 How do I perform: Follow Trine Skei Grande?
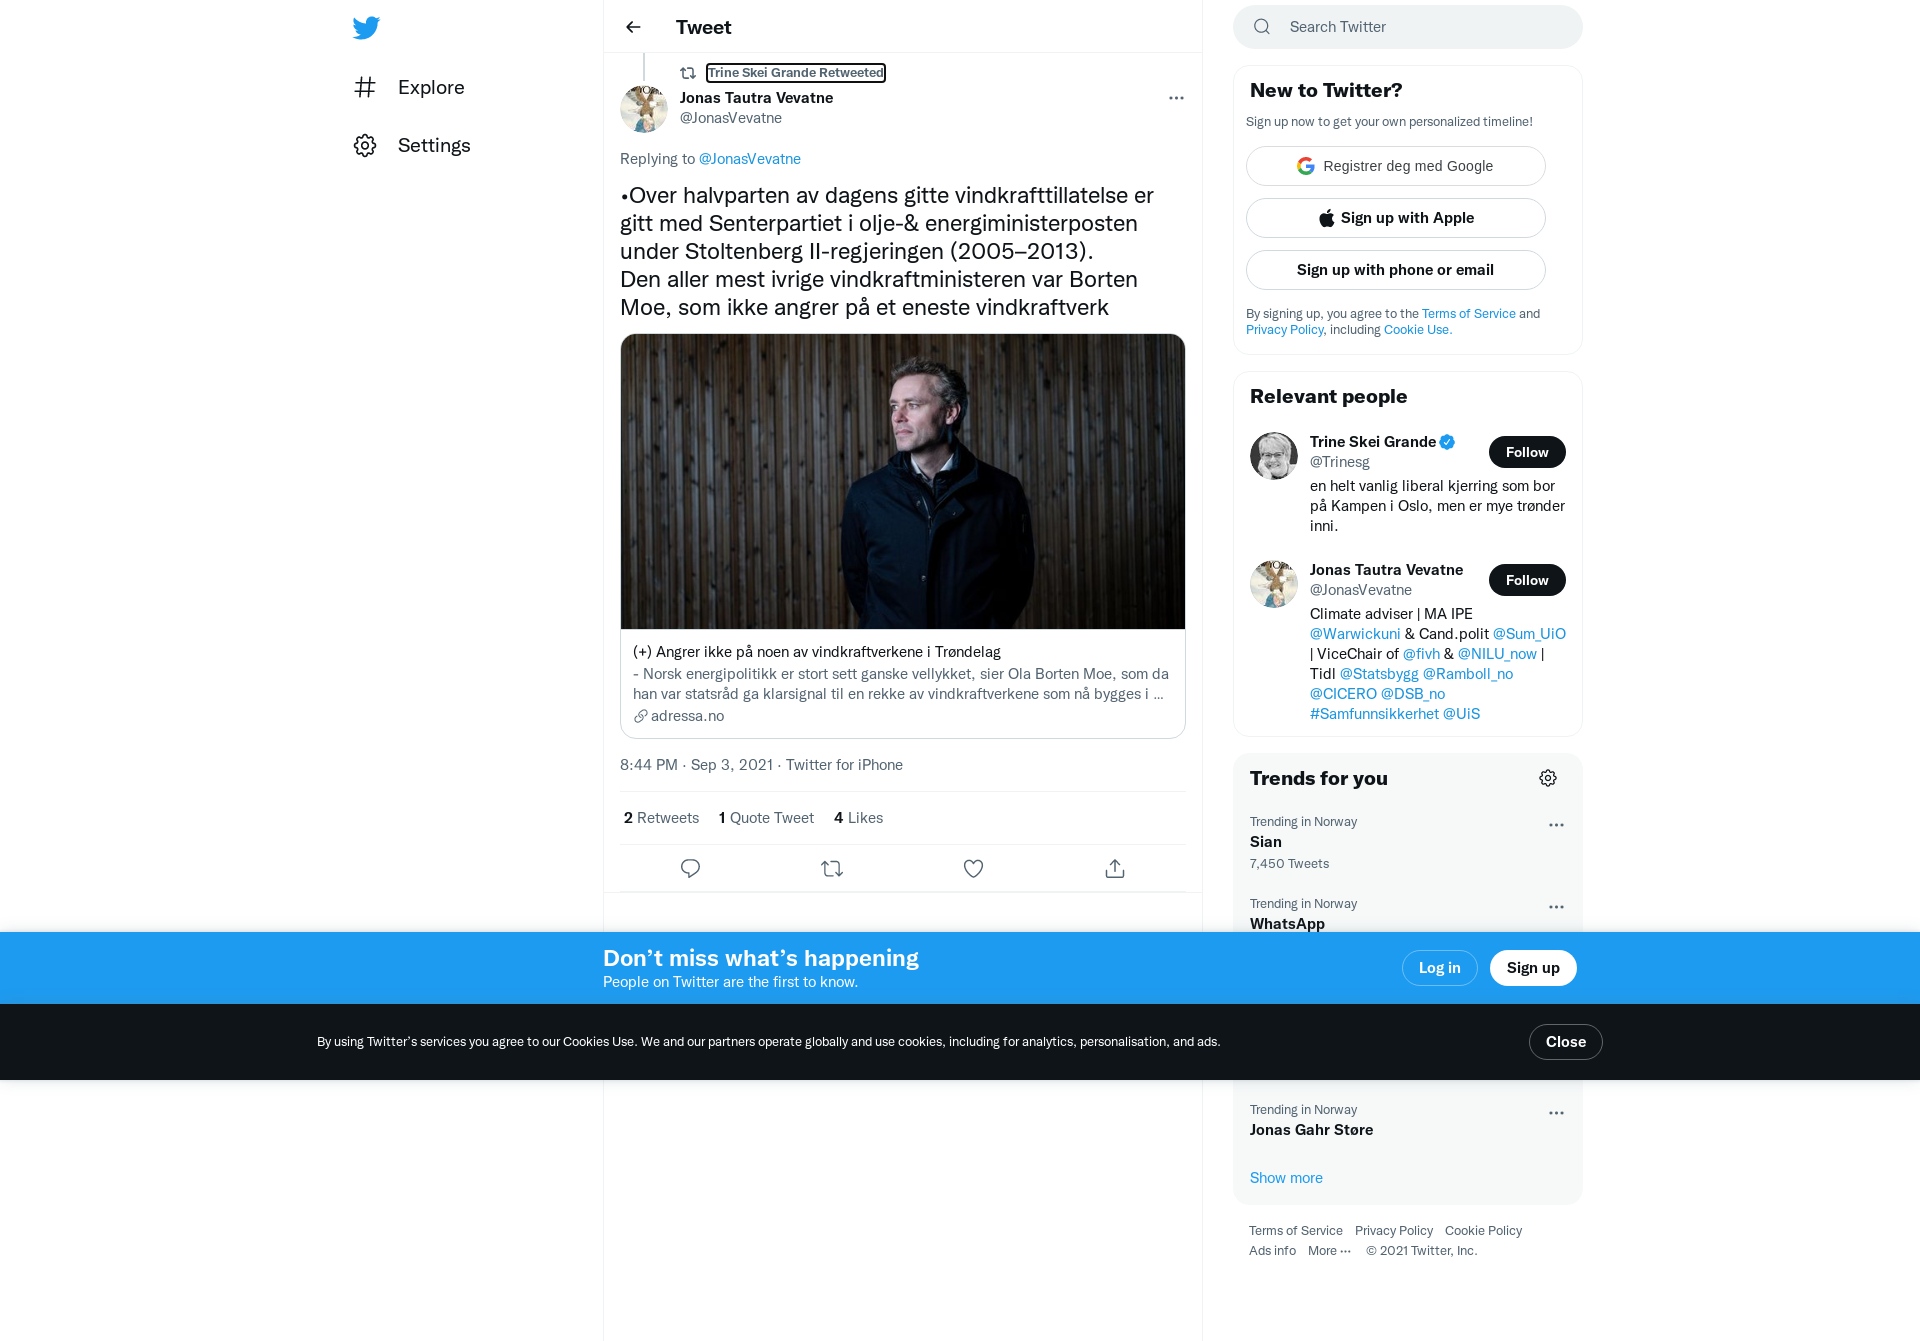[1527, 452]
